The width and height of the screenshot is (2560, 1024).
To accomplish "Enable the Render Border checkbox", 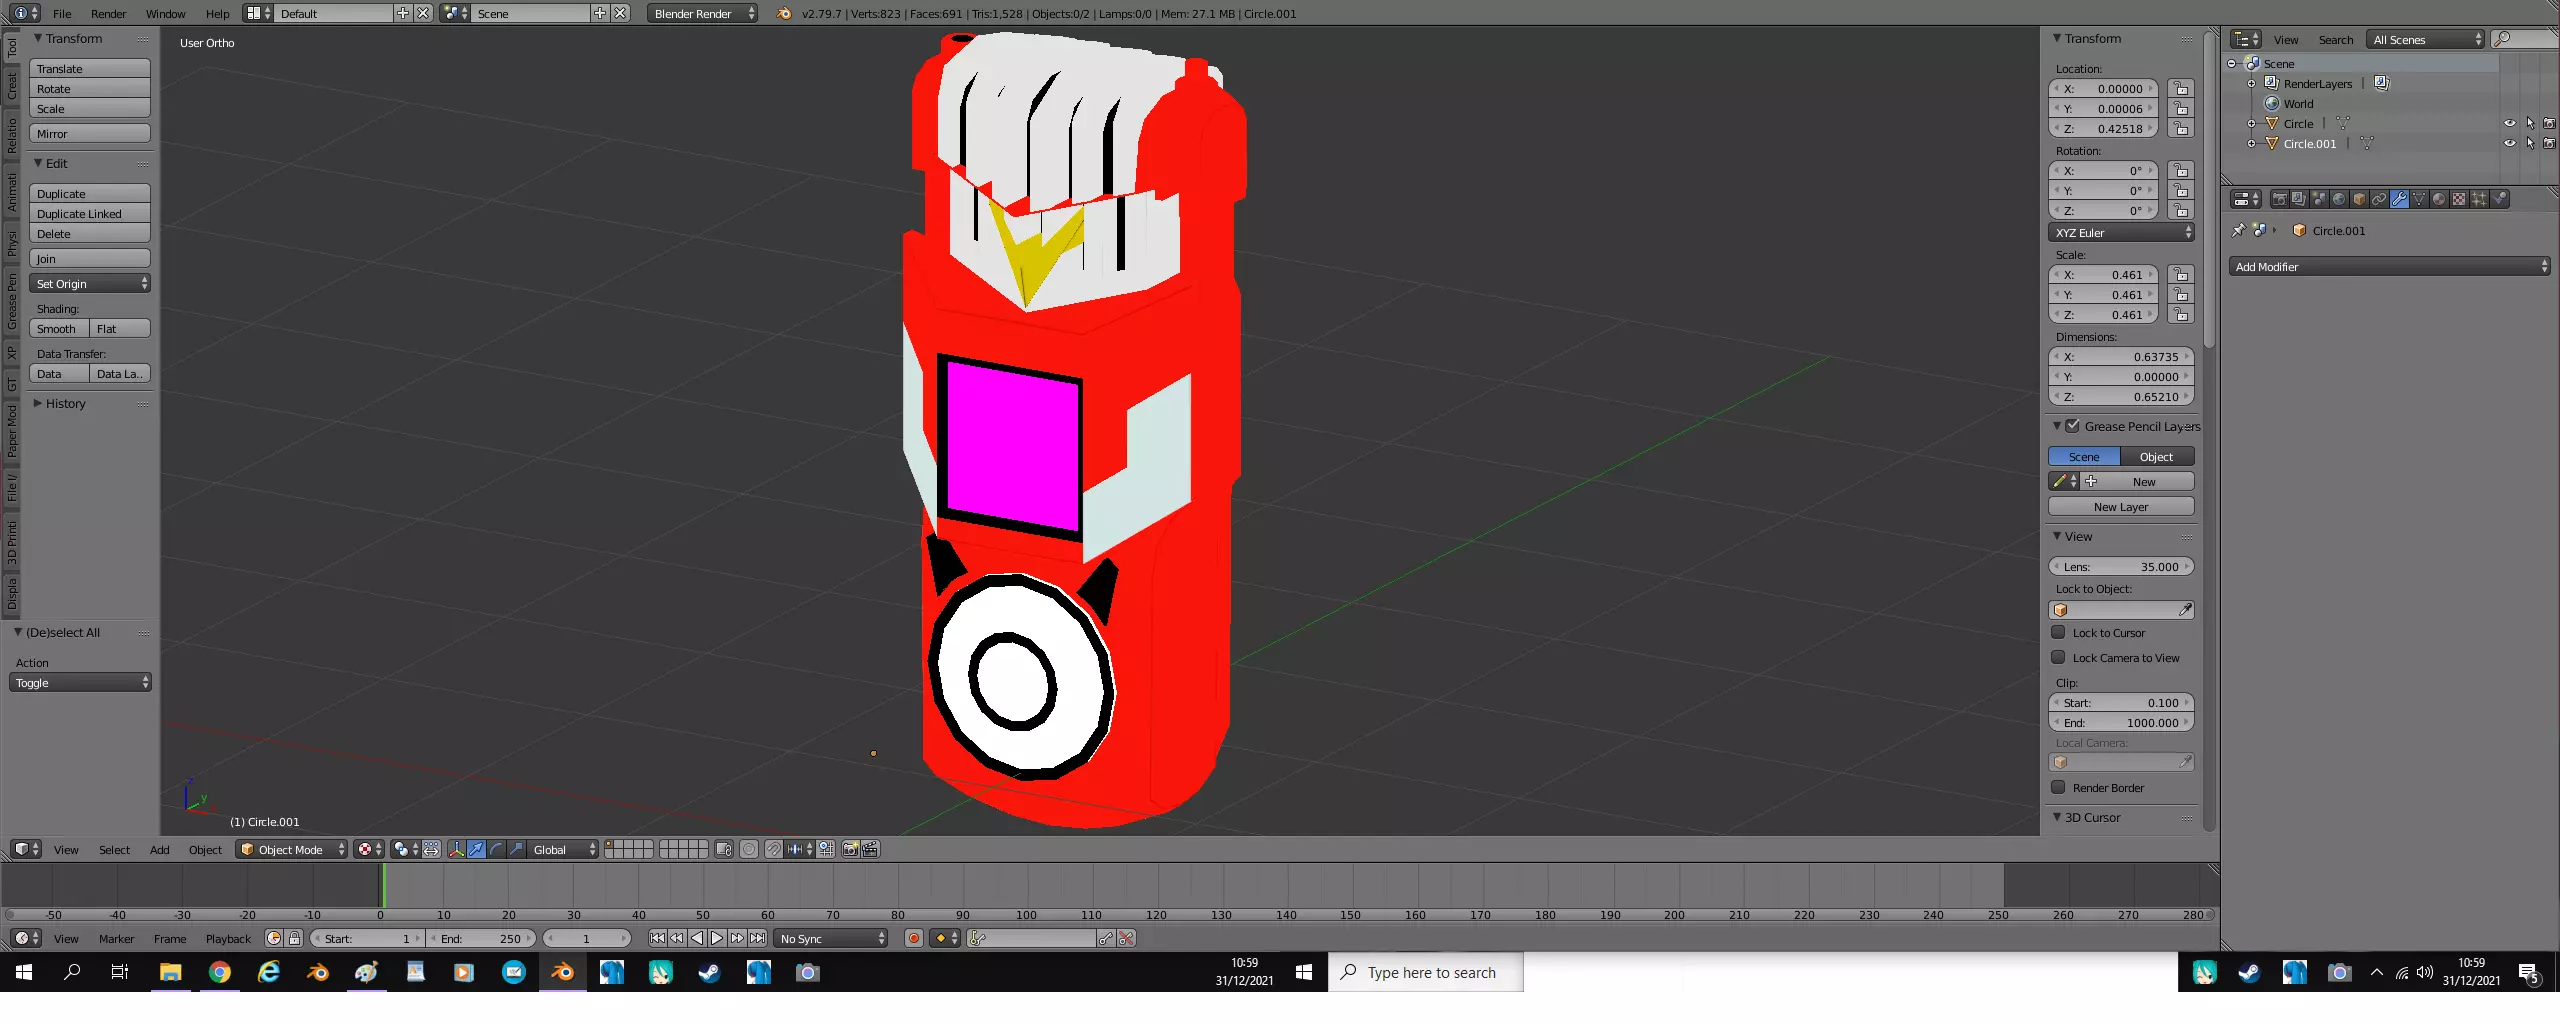I will [2058, 787].
